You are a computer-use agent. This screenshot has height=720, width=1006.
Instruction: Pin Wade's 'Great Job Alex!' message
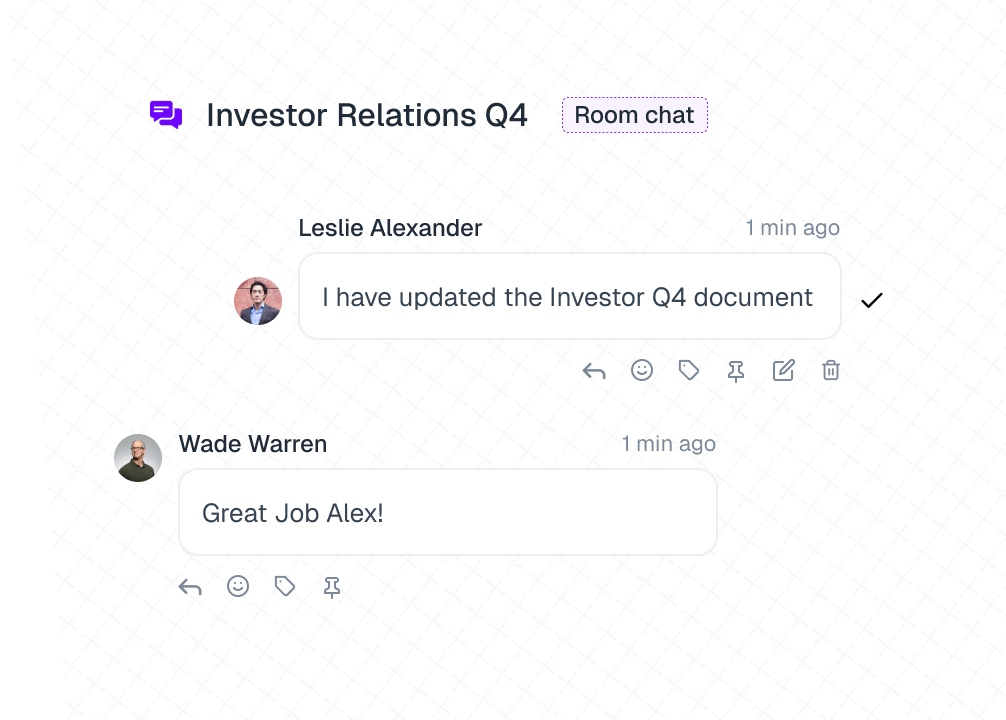[332, 587]
